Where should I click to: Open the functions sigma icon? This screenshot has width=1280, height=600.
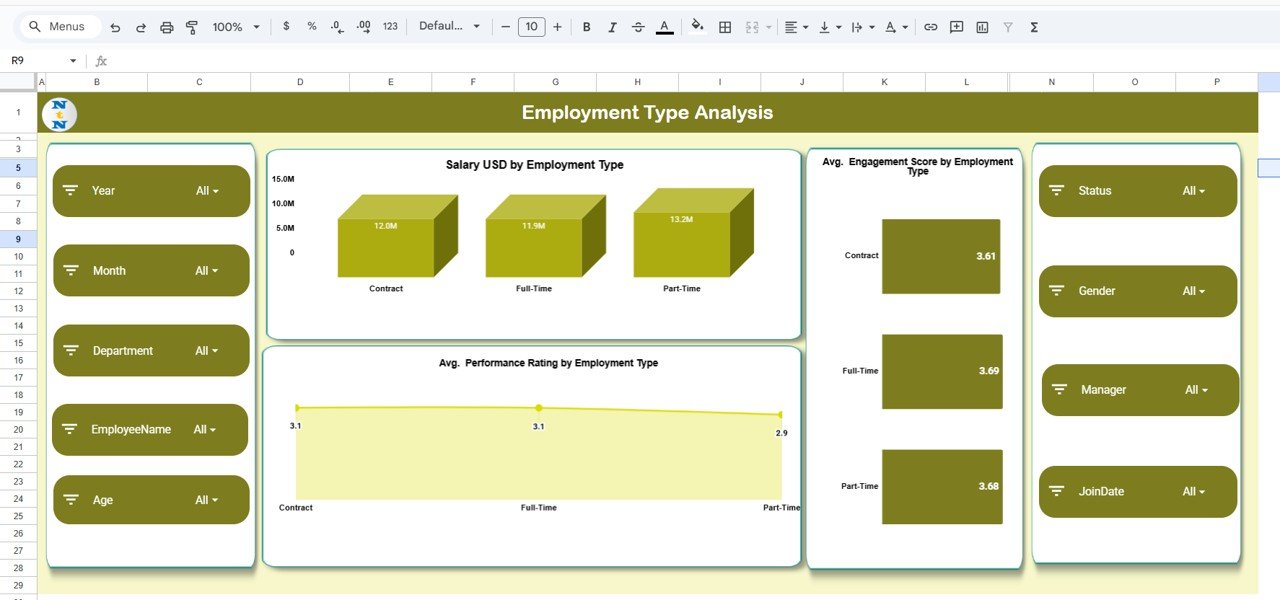pyautogui.click(x=1033, y=26)
